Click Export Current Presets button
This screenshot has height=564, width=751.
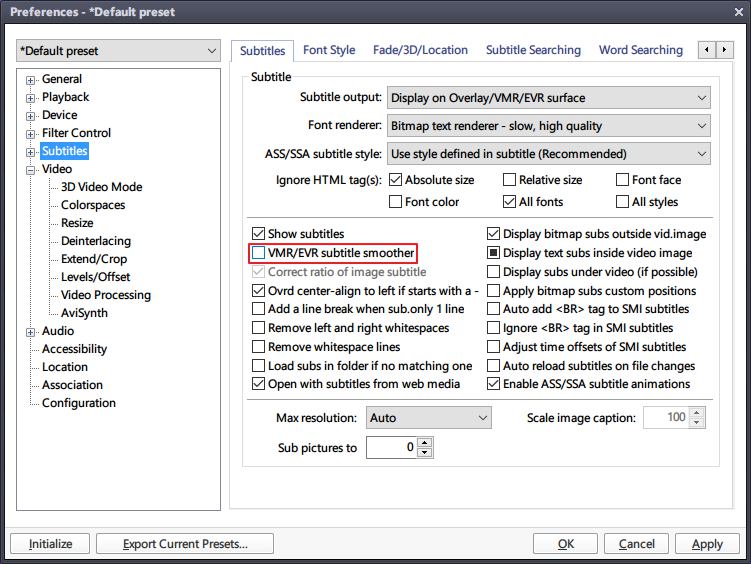coord(184,544)
